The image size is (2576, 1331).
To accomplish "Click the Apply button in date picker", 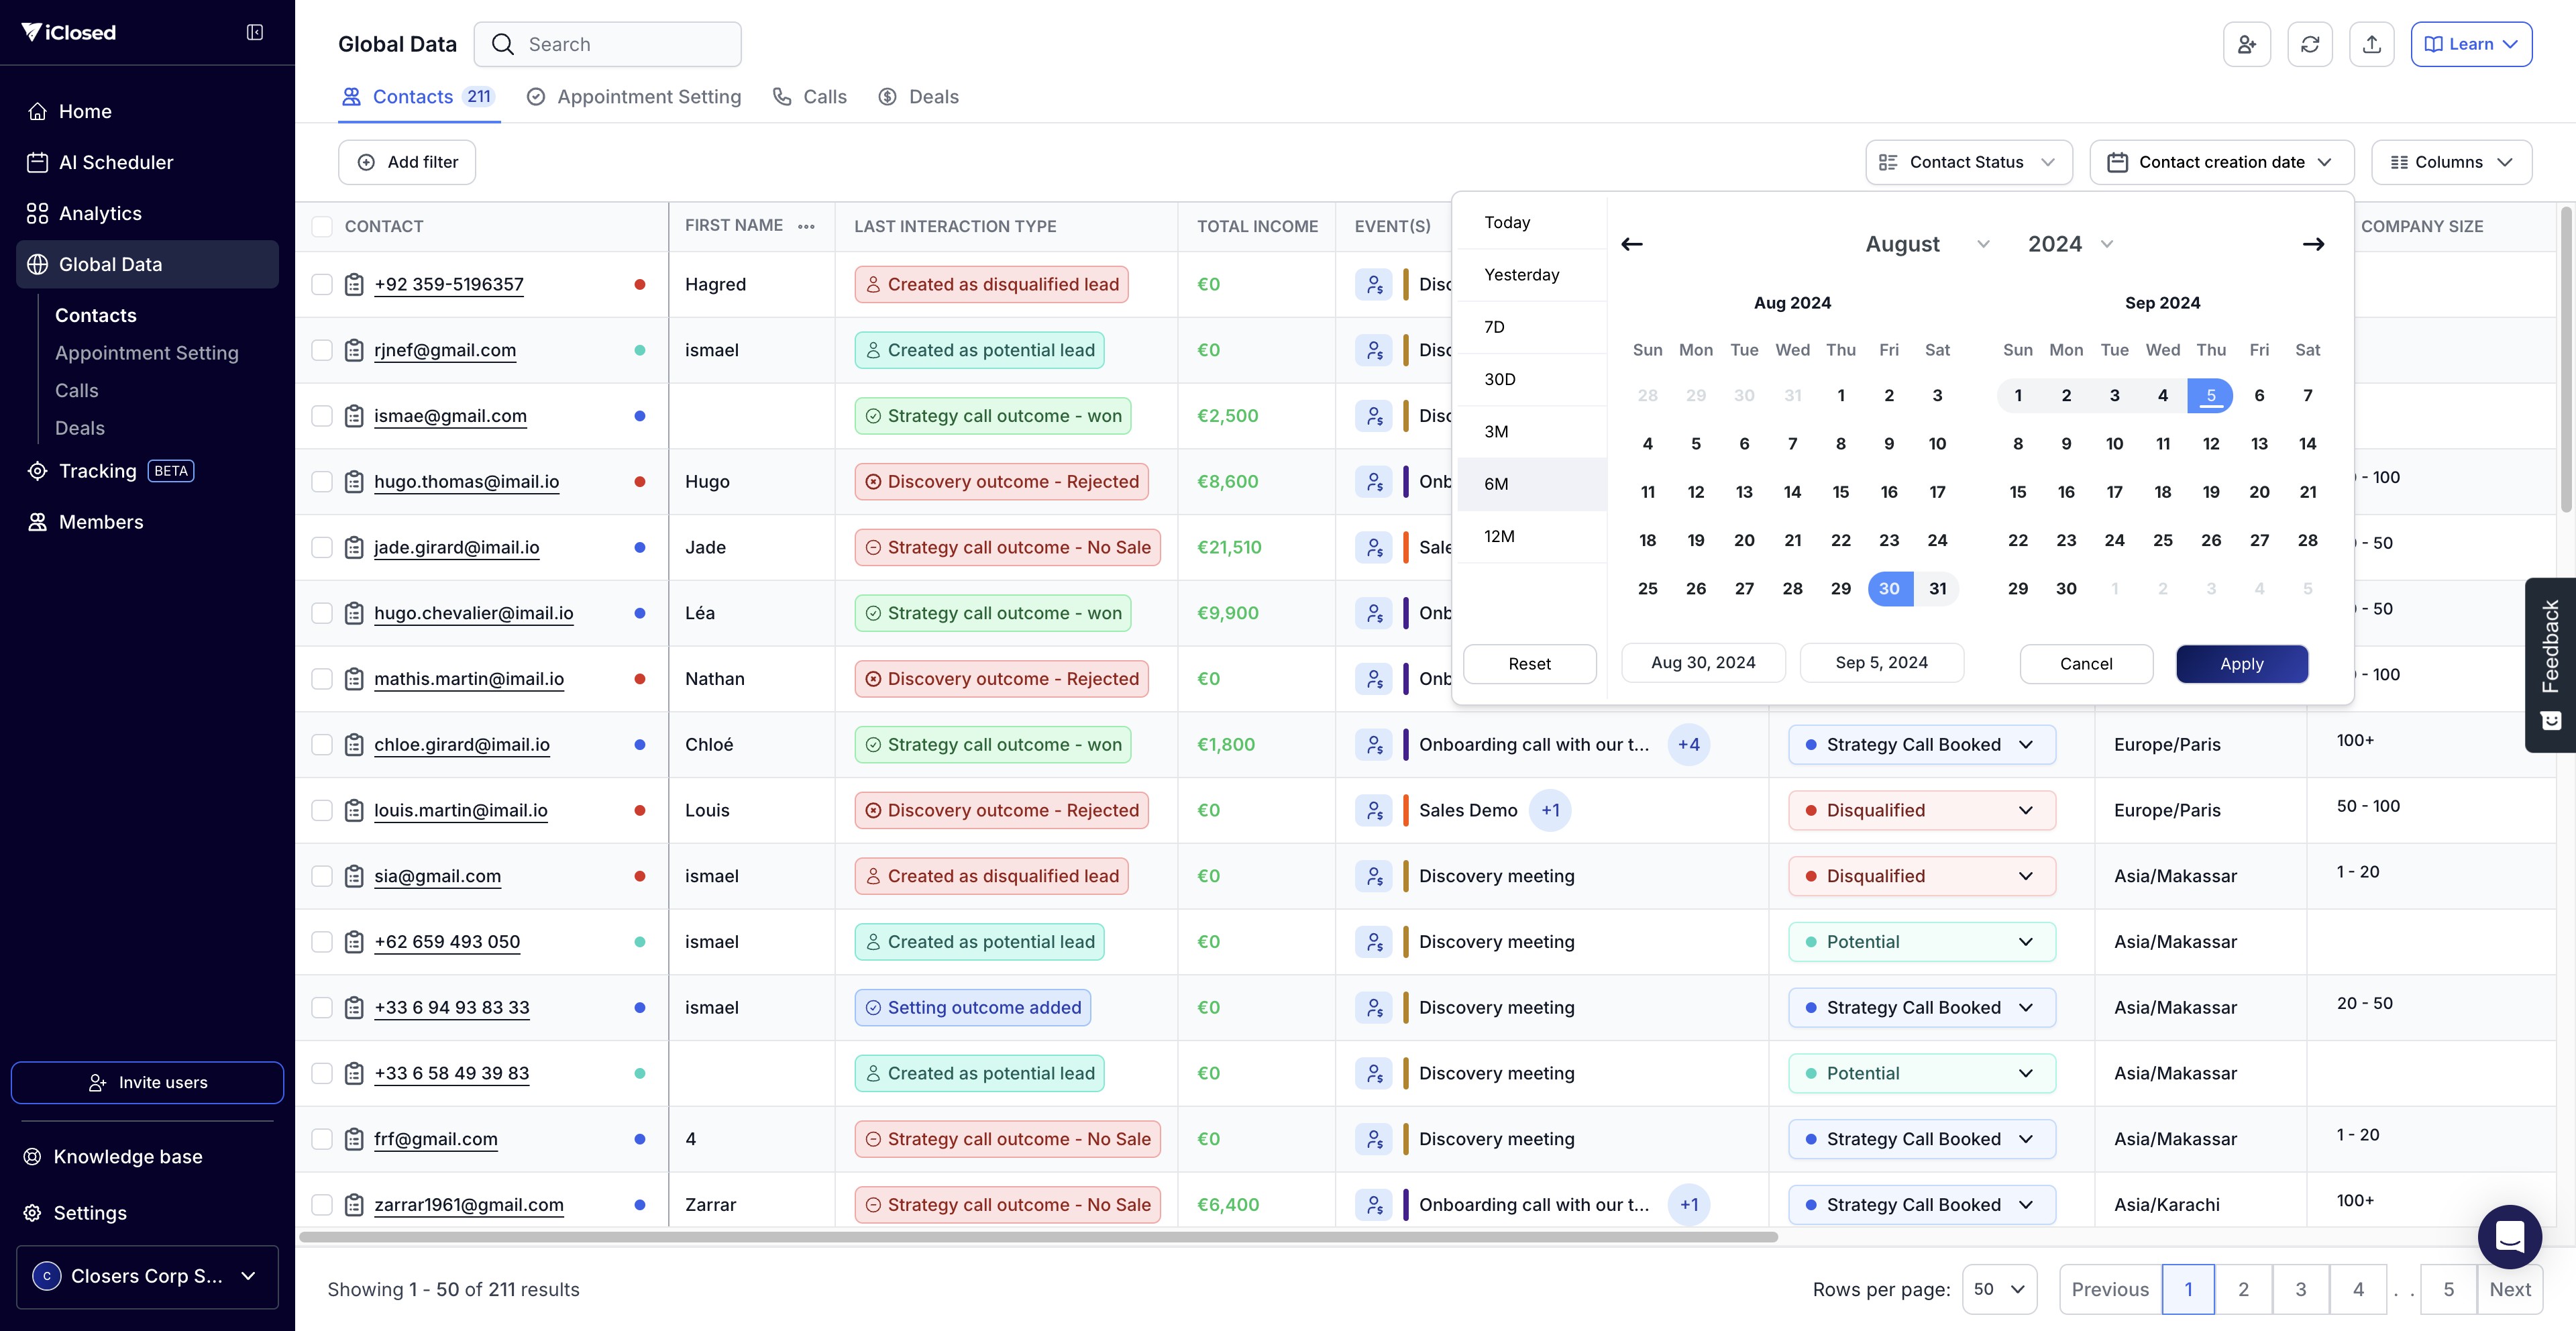I will (x=2241, y=664).
